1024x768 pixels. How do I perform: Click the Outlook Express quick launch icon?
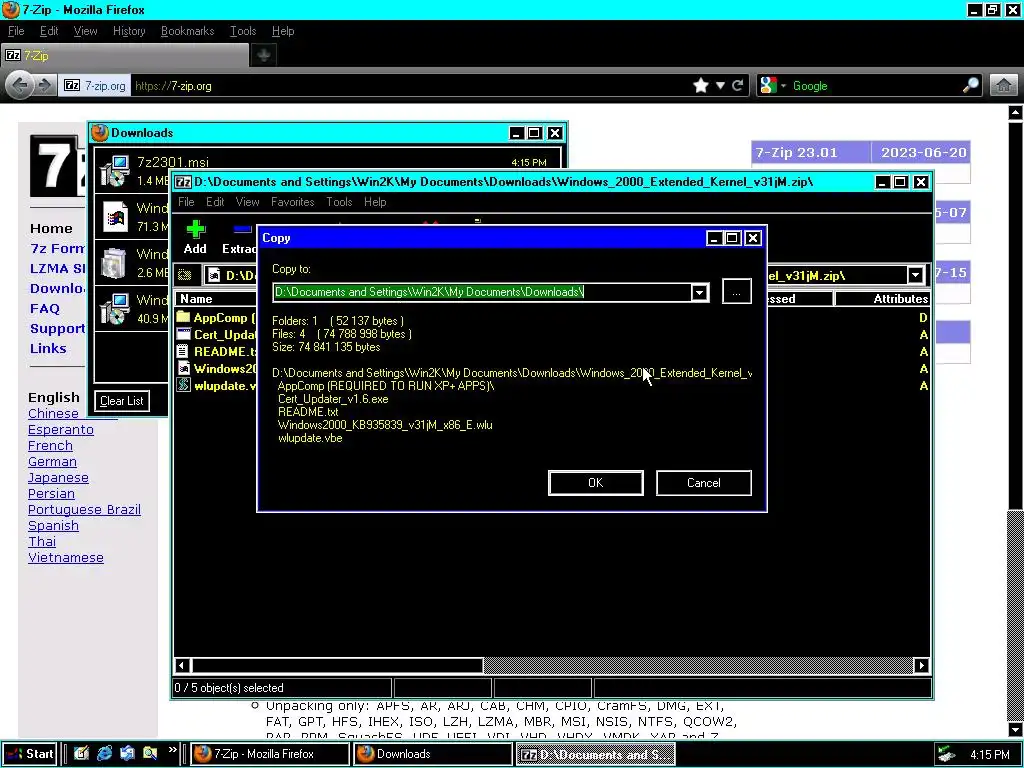click(127, 754)
